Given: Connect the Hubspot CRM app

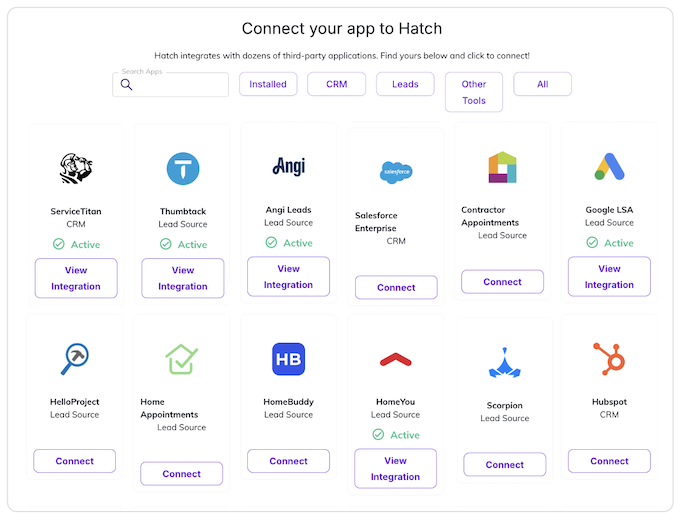Looking at the screenshot, I should pyautogui.click(x=609, y=461).
